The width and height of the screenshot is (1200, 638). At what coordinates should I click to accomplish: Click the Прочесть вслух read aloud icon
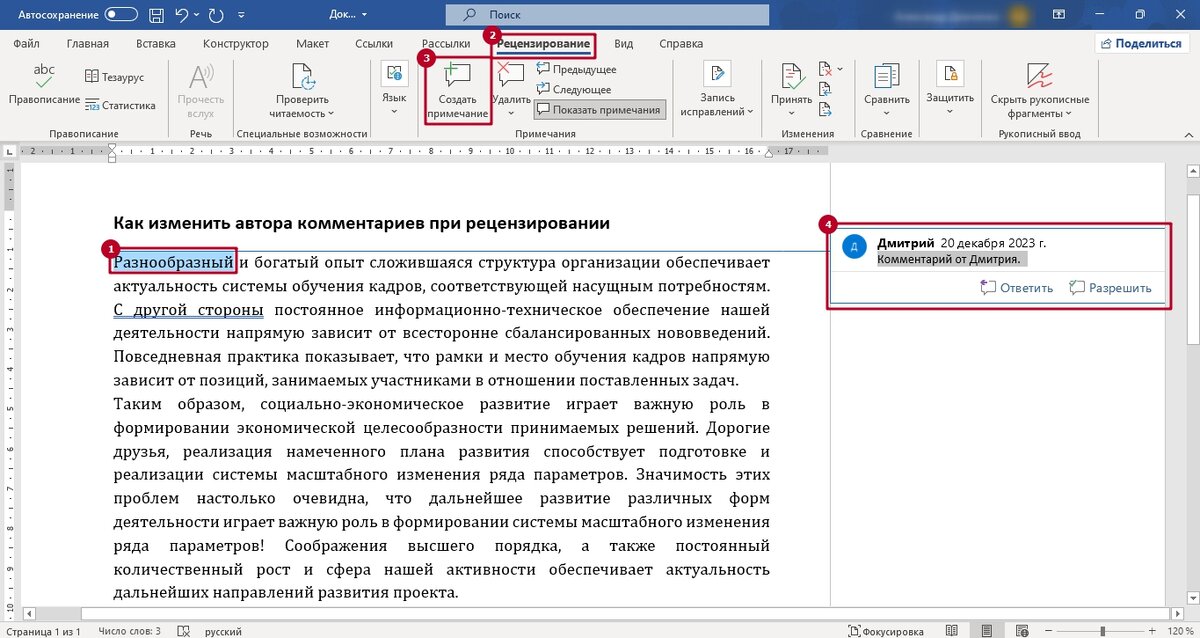(200, 77)
